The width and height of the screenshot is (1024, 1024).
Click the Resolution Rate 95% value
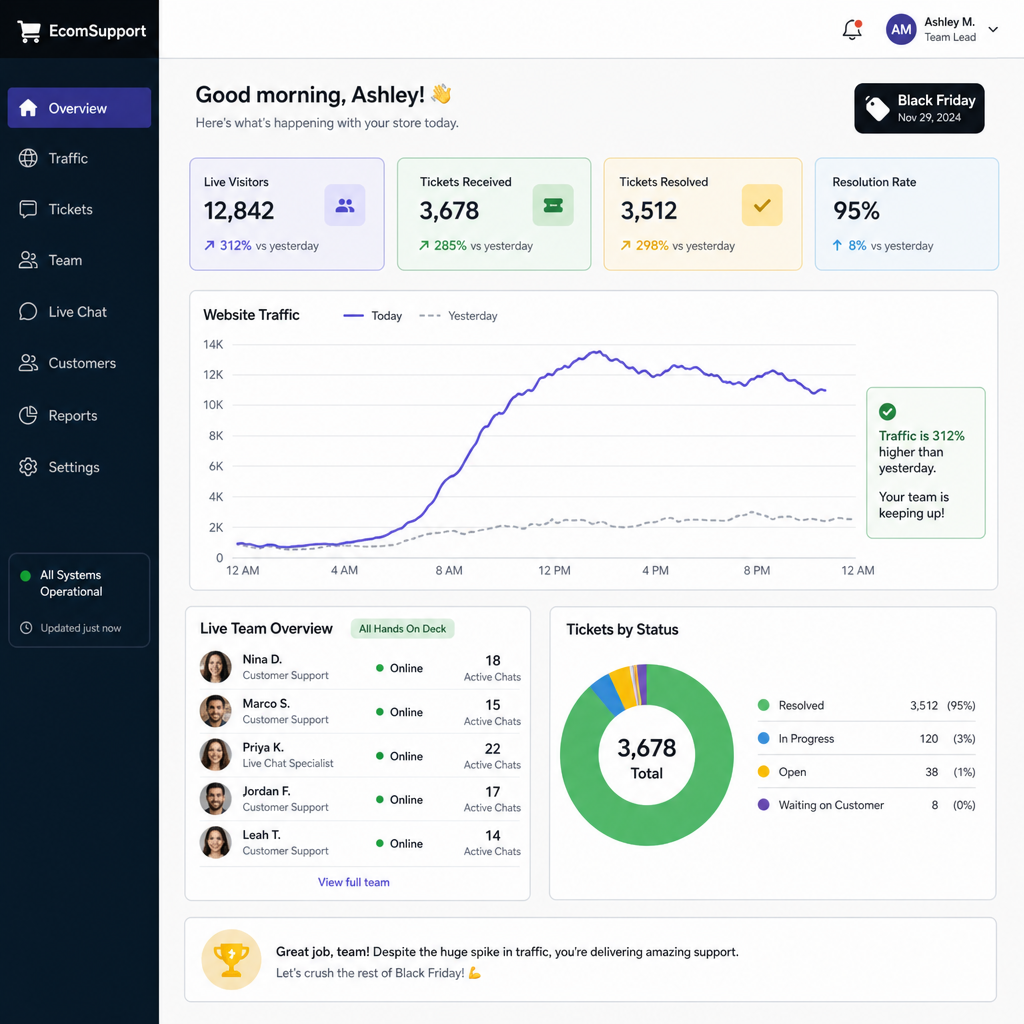pyautogui.click(x=856, y=211)
